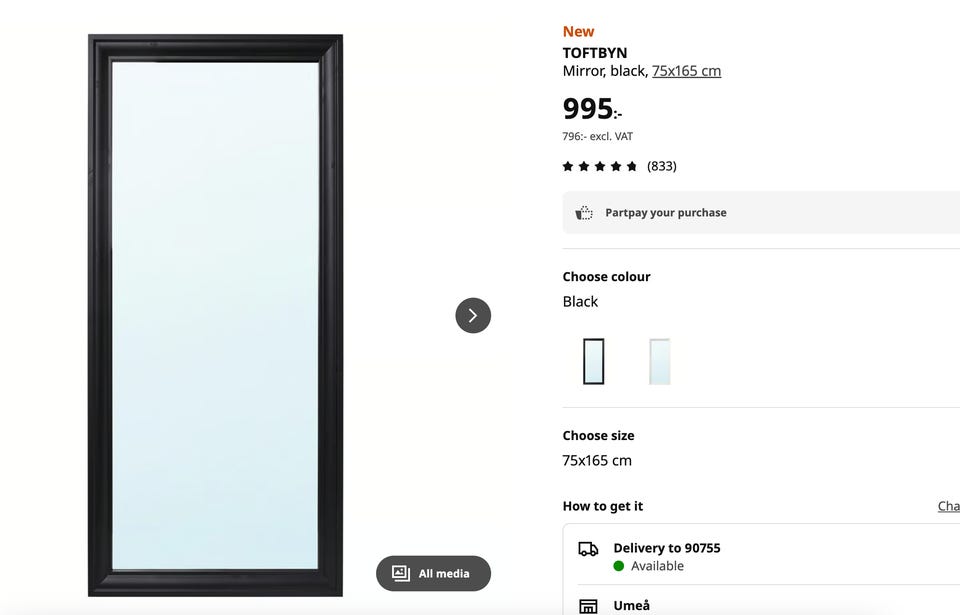Image resolution: width=960 pixels, height=615 pixels.
Task: Click the Umeå store icon
Action: (588, 606)
